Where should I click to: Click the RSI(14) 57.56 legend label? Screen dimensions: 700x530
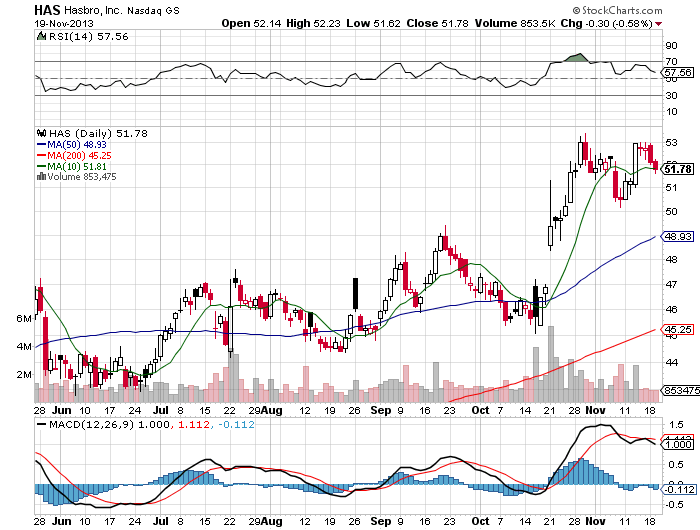click(88, 37)
